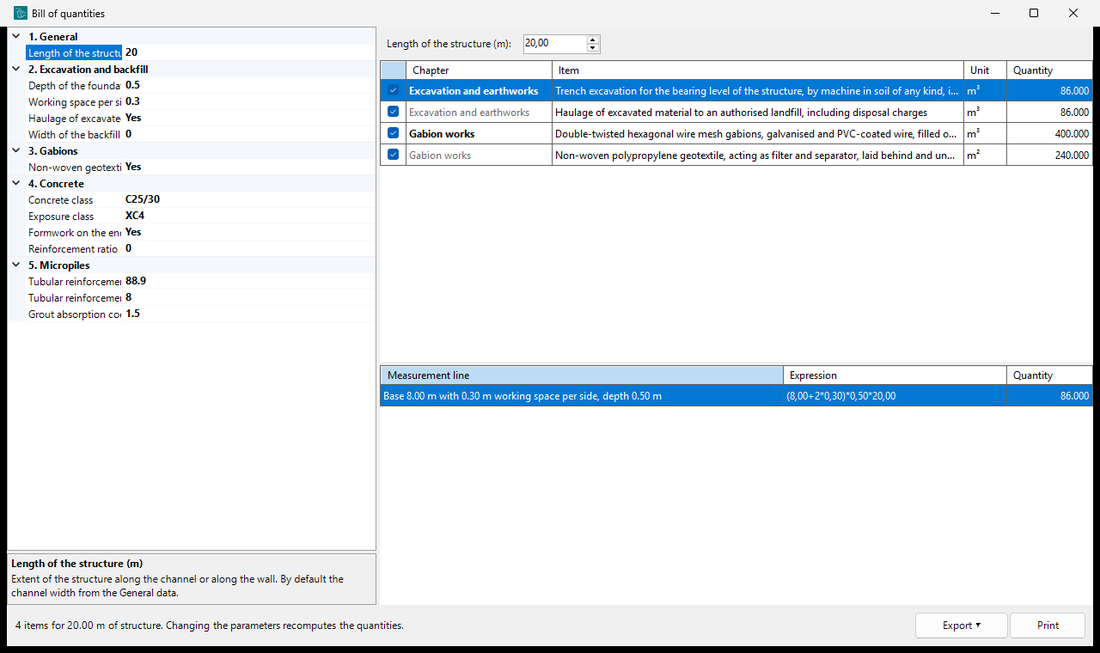Open the Export dropdown button
Viewport: 1100px width, 653px height.
click(x=961, y=625)
